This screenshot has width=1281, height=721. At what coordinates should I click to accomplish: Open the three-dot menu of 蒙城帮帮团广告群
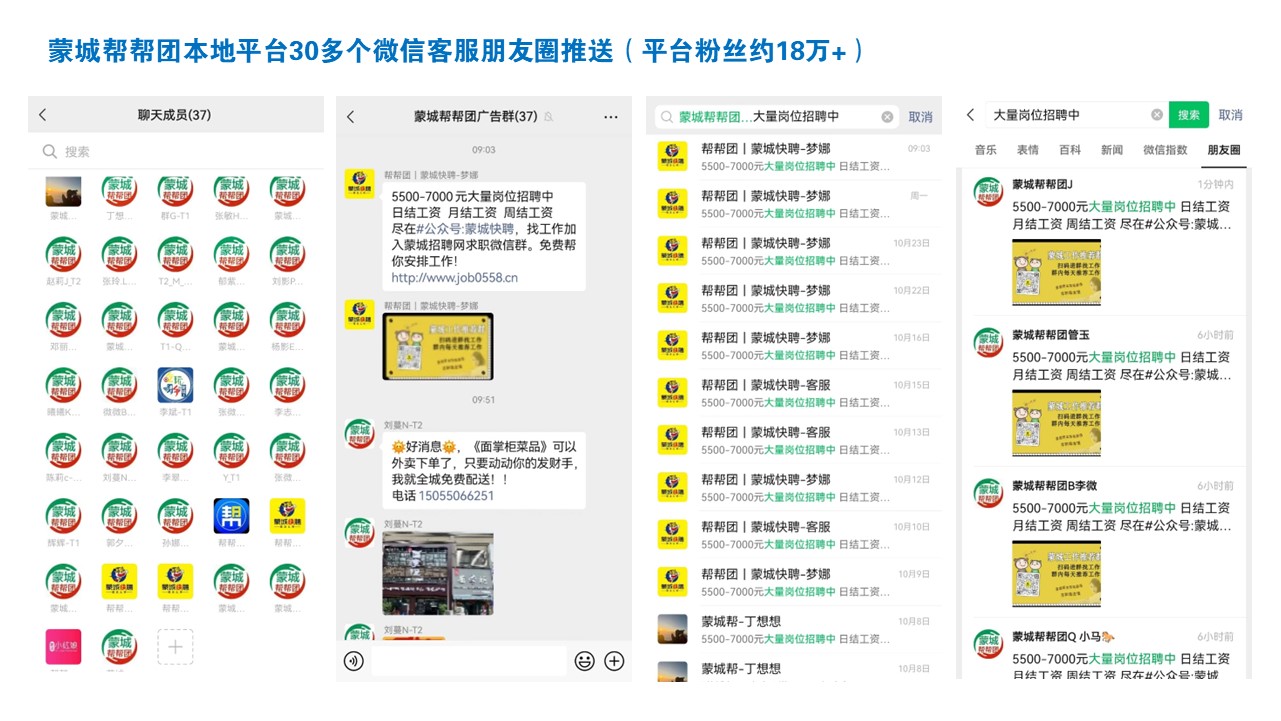[611, 117]
